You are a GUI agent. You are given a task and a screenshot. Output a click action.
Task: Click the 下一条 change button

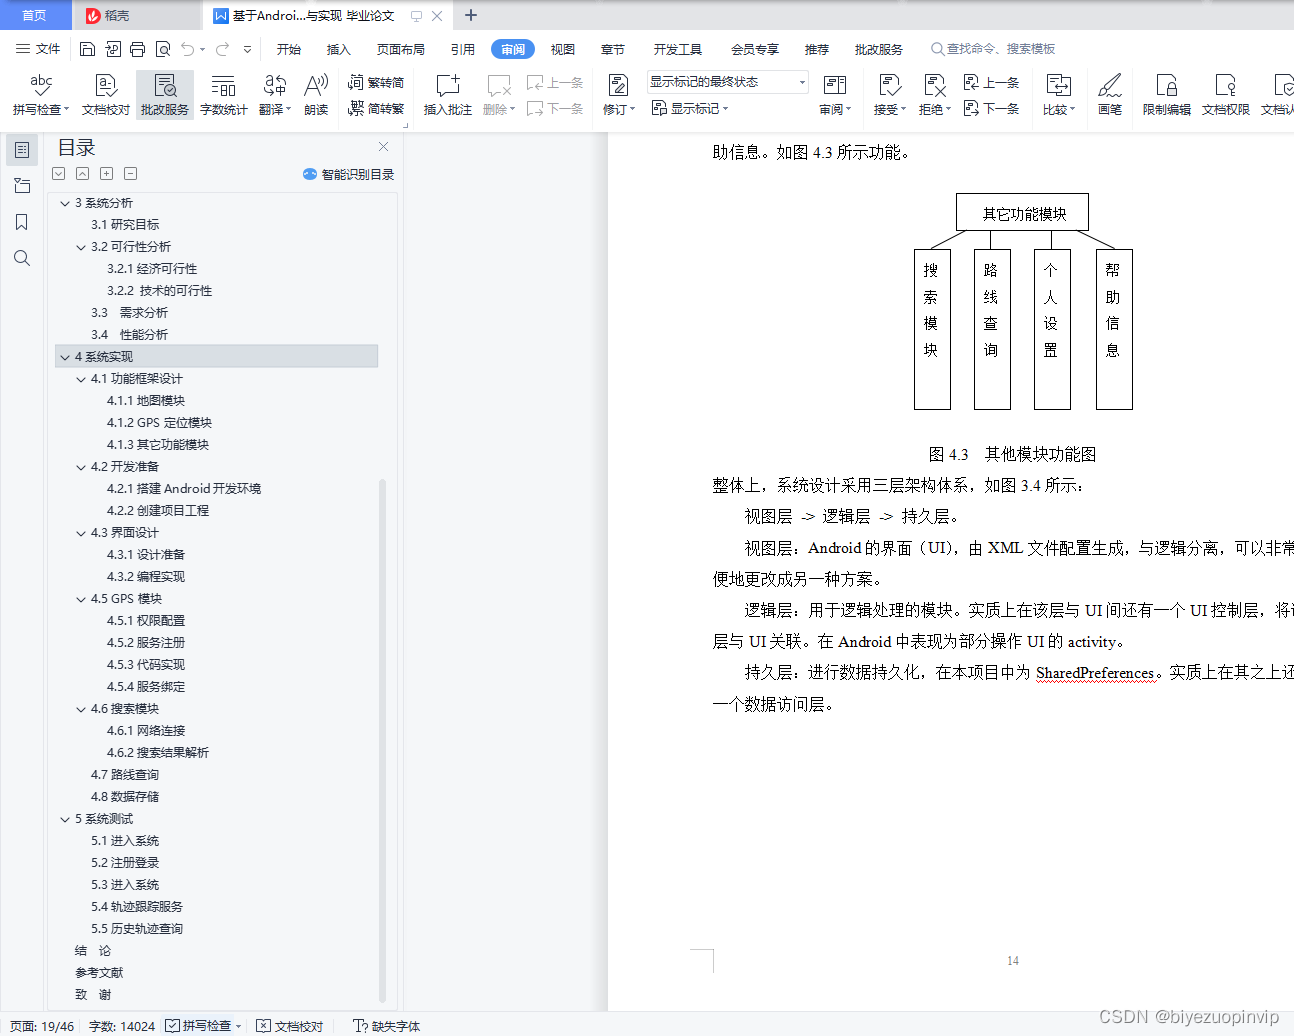click(x=991, y=108)
